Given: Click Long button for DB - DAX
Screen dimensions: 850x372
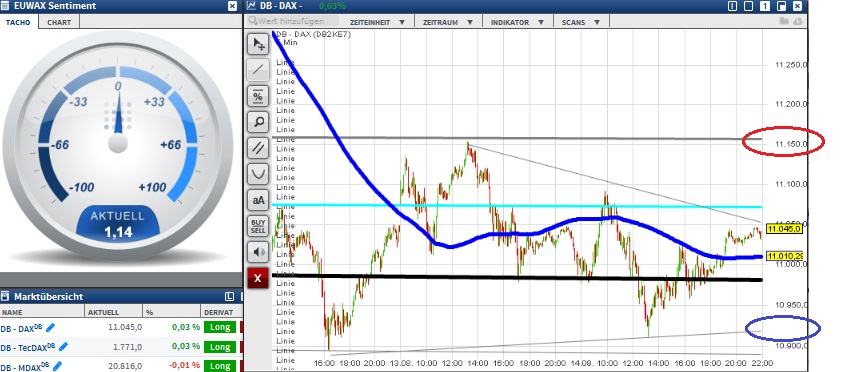Looking at the screenshot, I should pos(220,327).
